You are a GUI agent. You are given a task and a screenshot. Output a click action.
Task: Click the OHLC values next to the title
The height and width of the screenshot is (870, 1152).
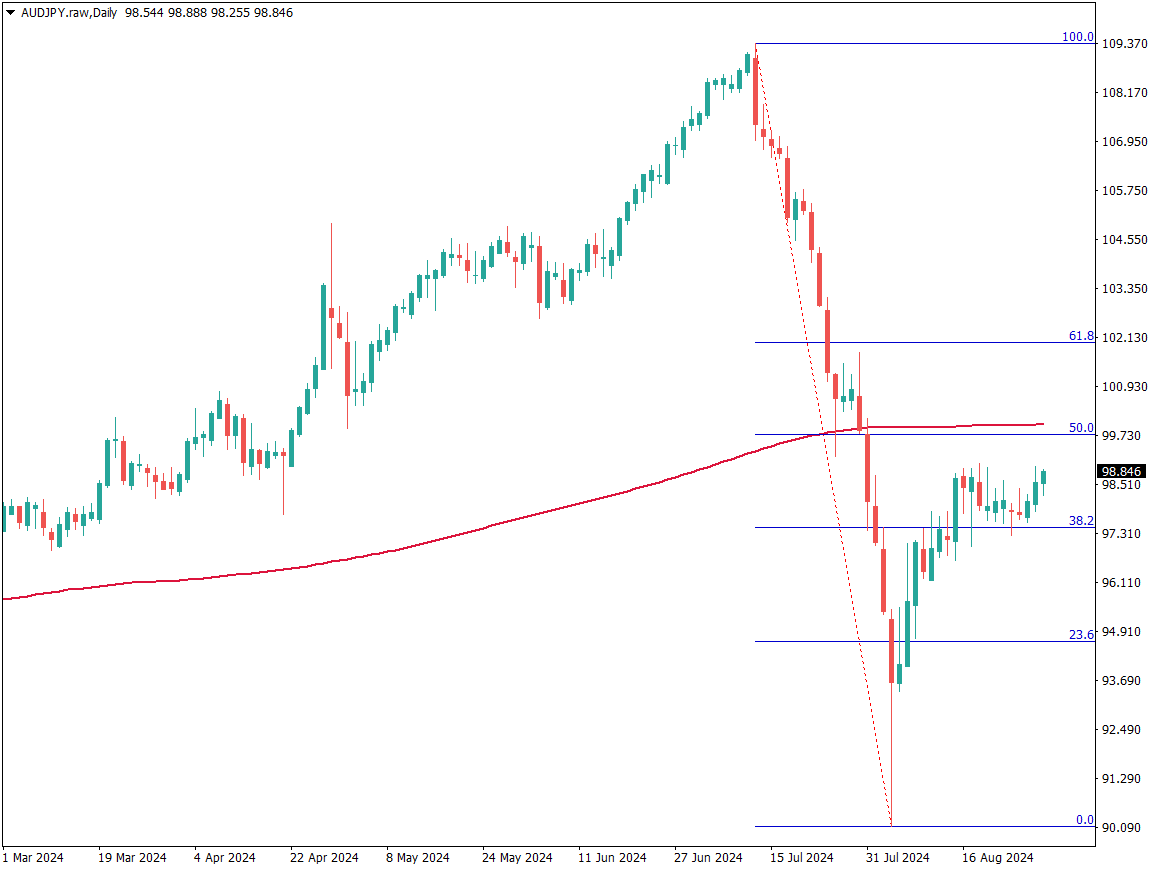click(209, 13)
